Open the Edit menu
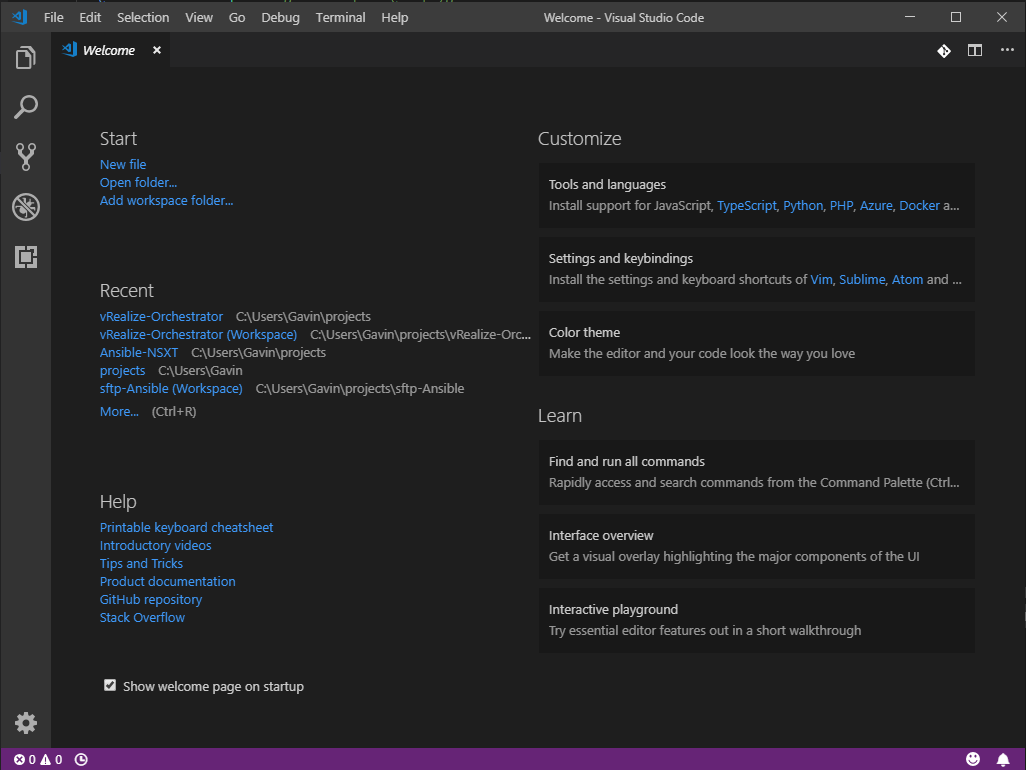Image resolution: width=1026 pixels, height=770 pixels. click(90, 18)
